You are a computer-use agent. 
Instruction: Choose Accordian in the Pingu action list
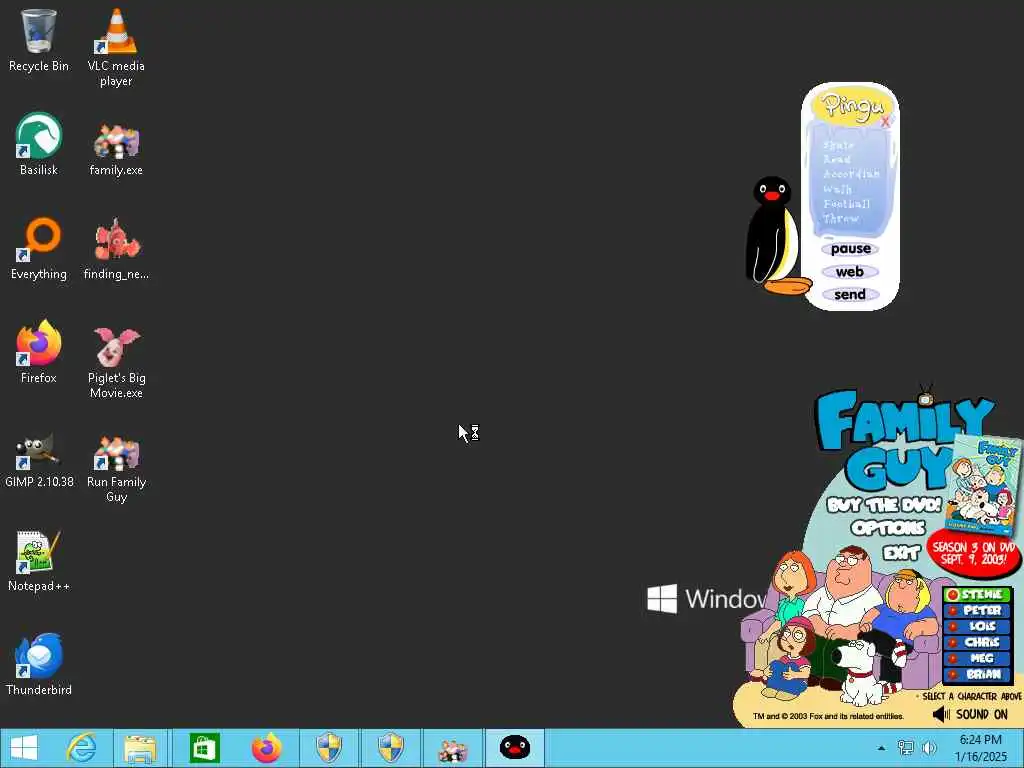(851, 174)
